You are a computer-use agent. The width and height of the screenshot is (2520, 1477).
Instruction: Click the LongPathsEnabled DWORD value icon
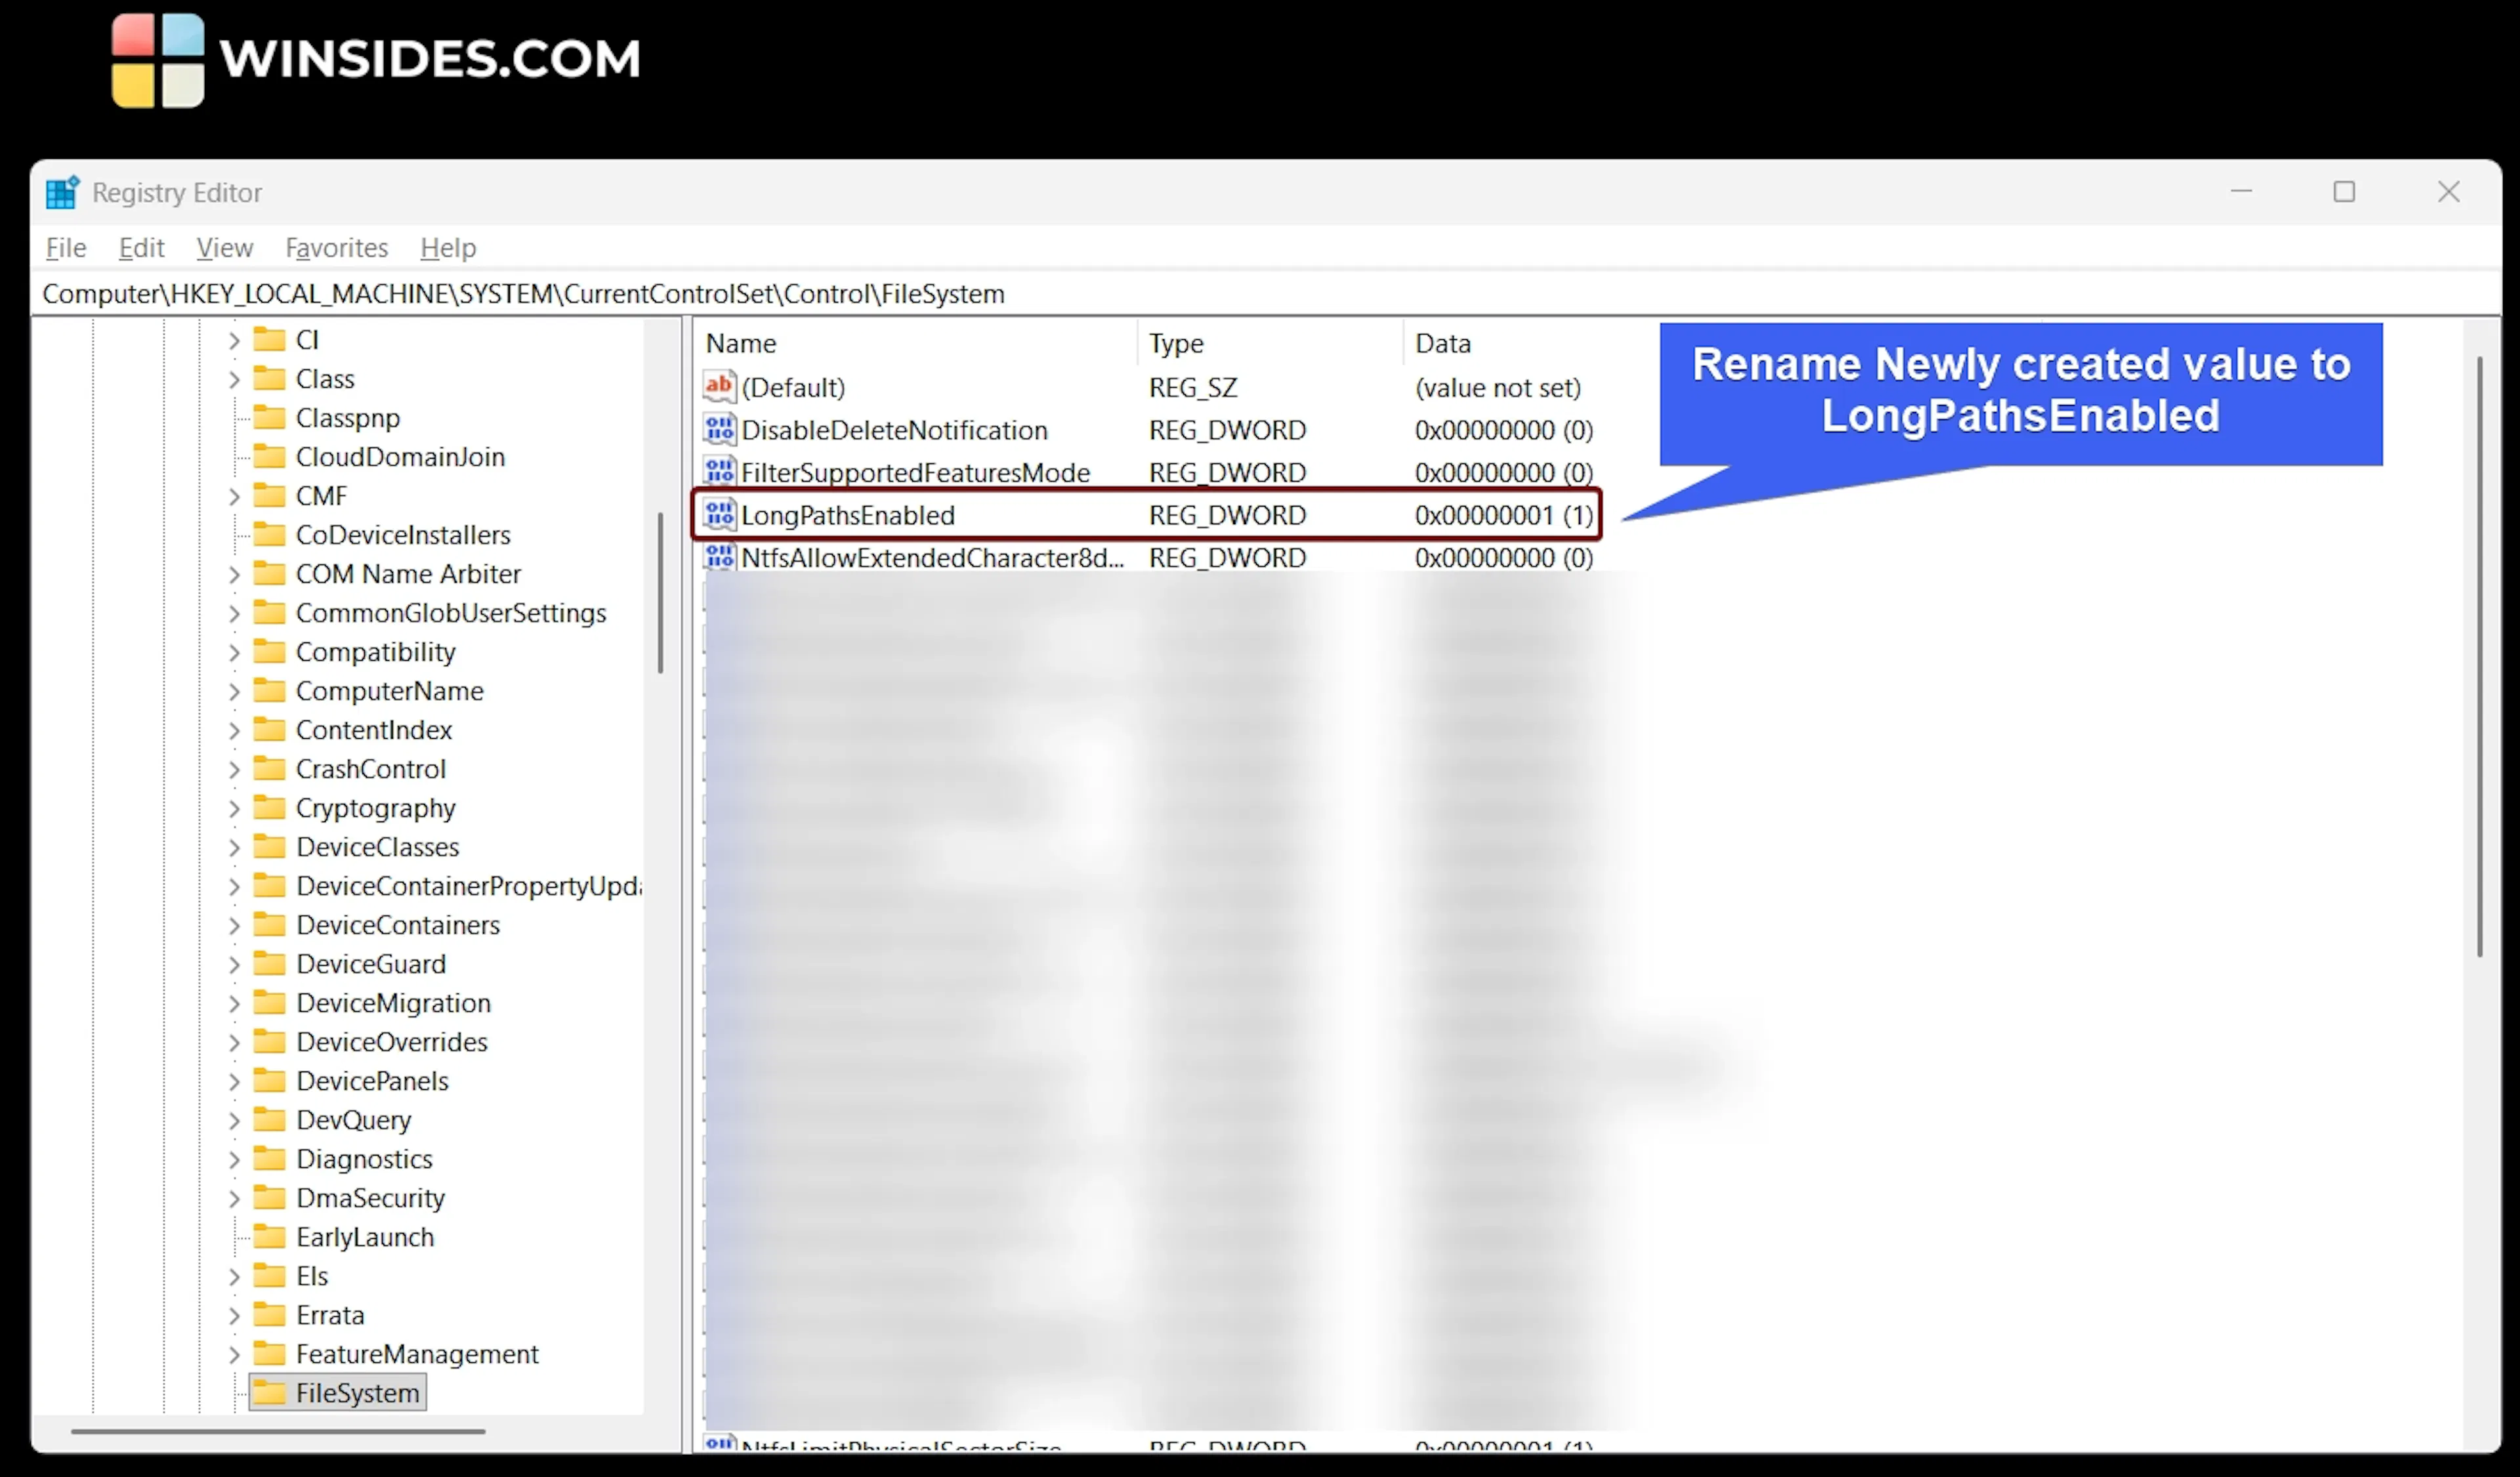click(719, 515)
